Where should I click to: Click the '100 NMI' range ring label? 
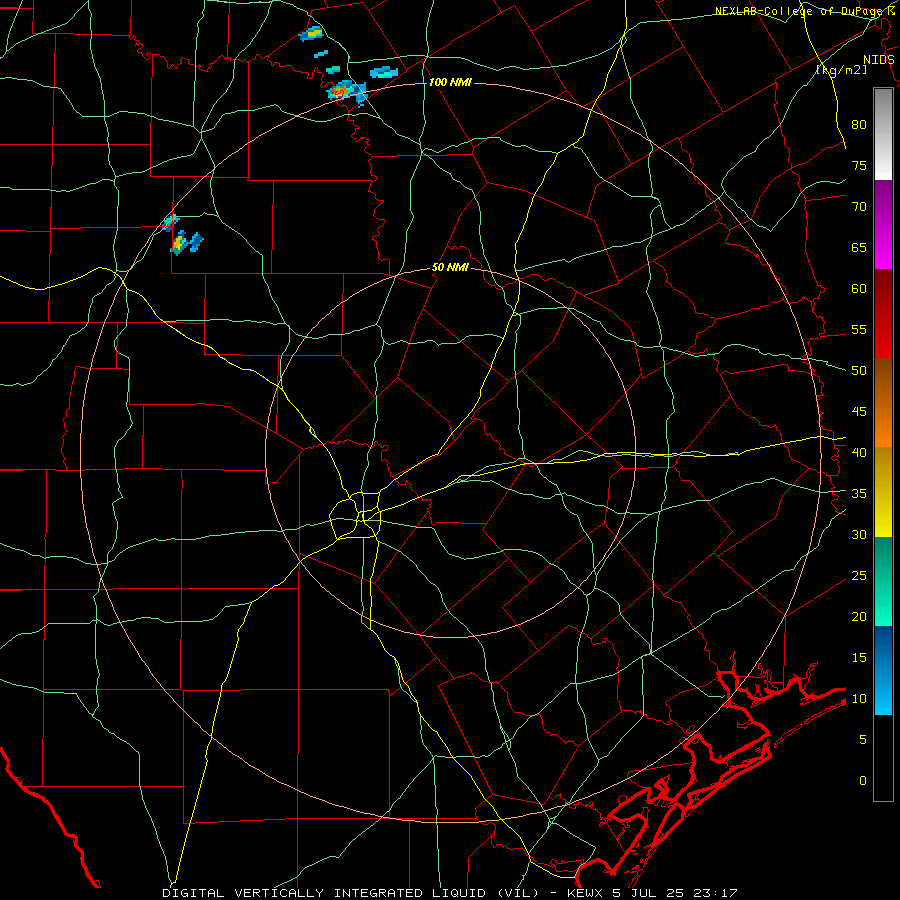tap(450, 83)
